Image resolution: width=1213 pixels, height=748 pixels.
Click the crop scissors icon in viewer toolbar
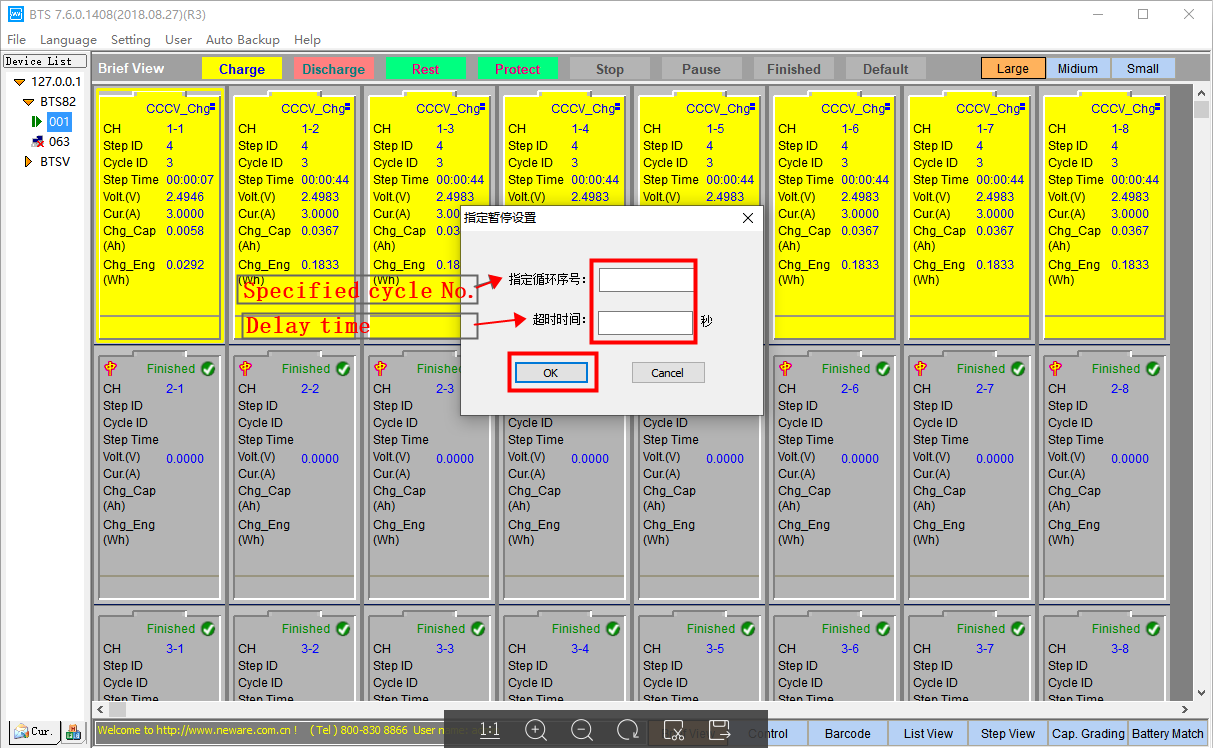point(674,730)
